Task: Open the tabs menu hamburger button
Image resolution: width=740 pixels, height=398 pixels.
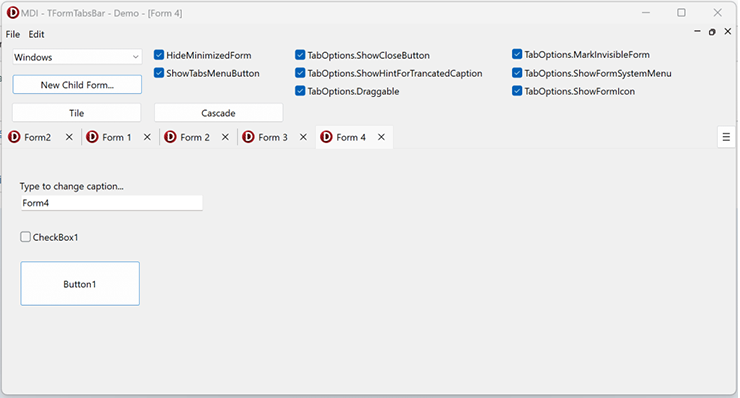Action: (x=726, y=137)
